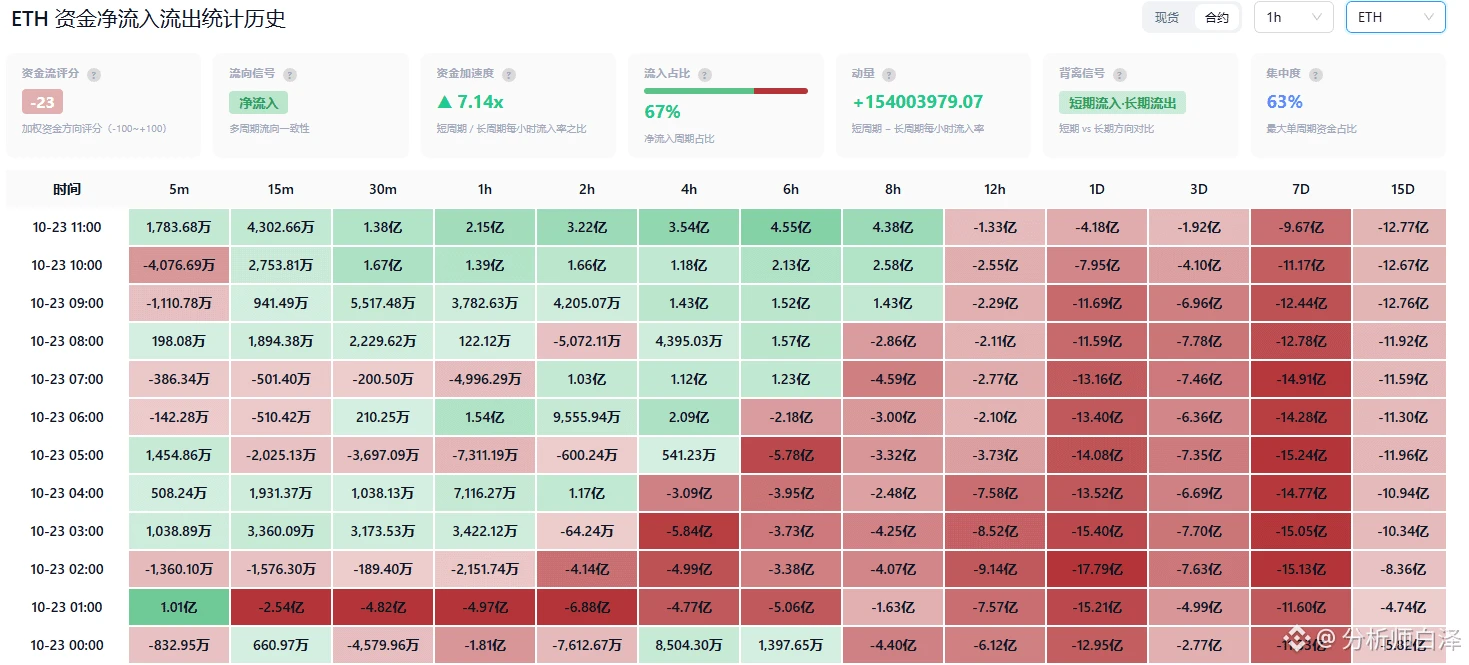Select the 5m column header

coord(179,189)
